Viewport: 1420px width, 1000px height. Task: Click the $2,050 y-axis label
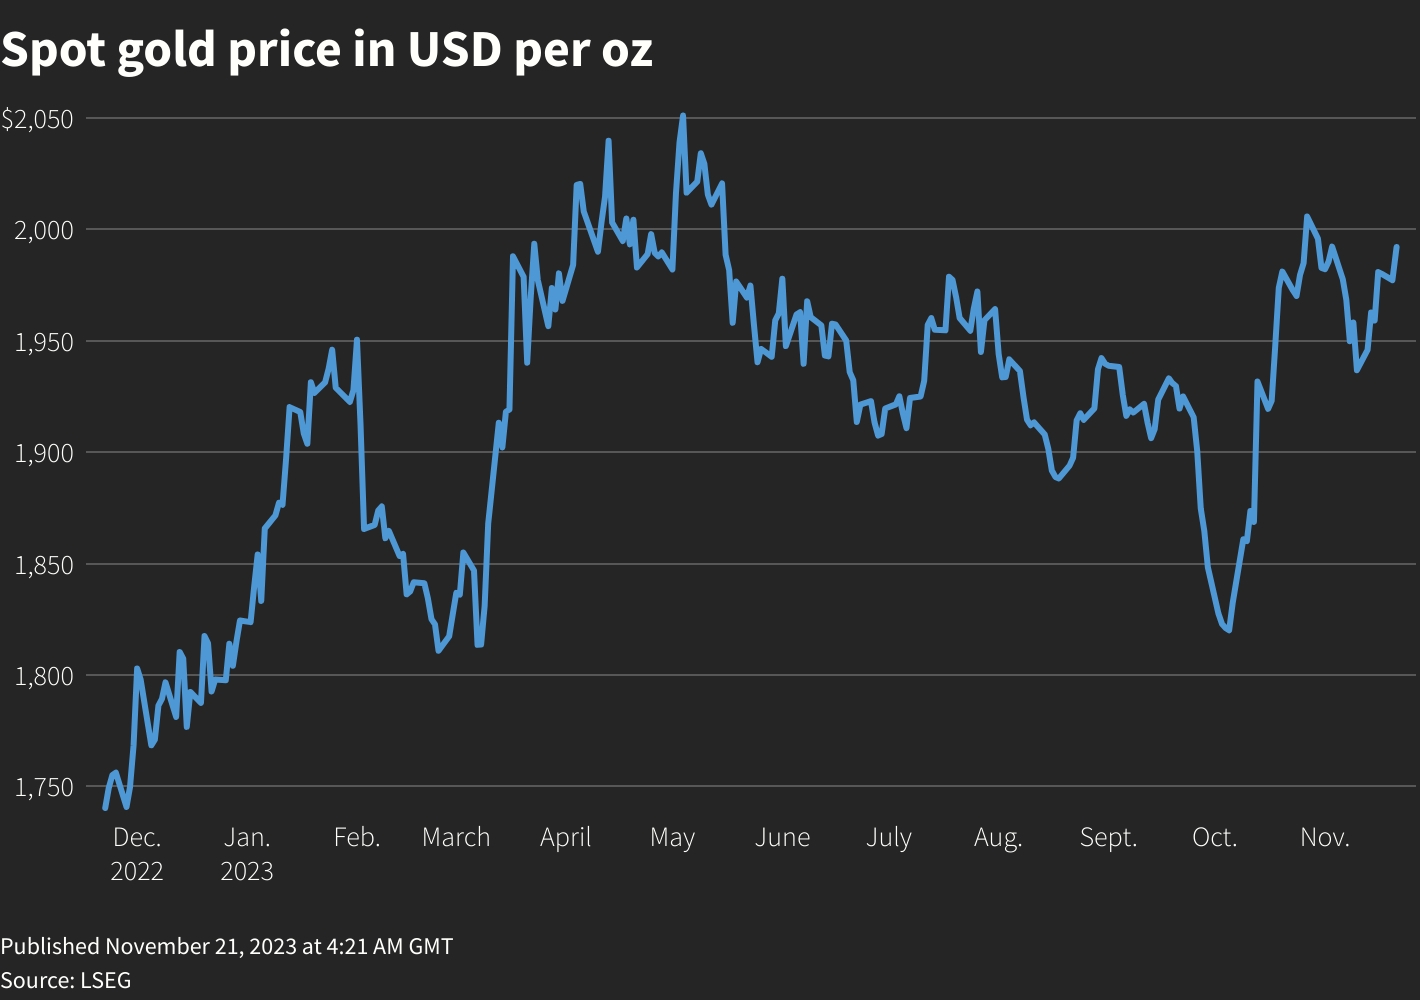[38, 119]
